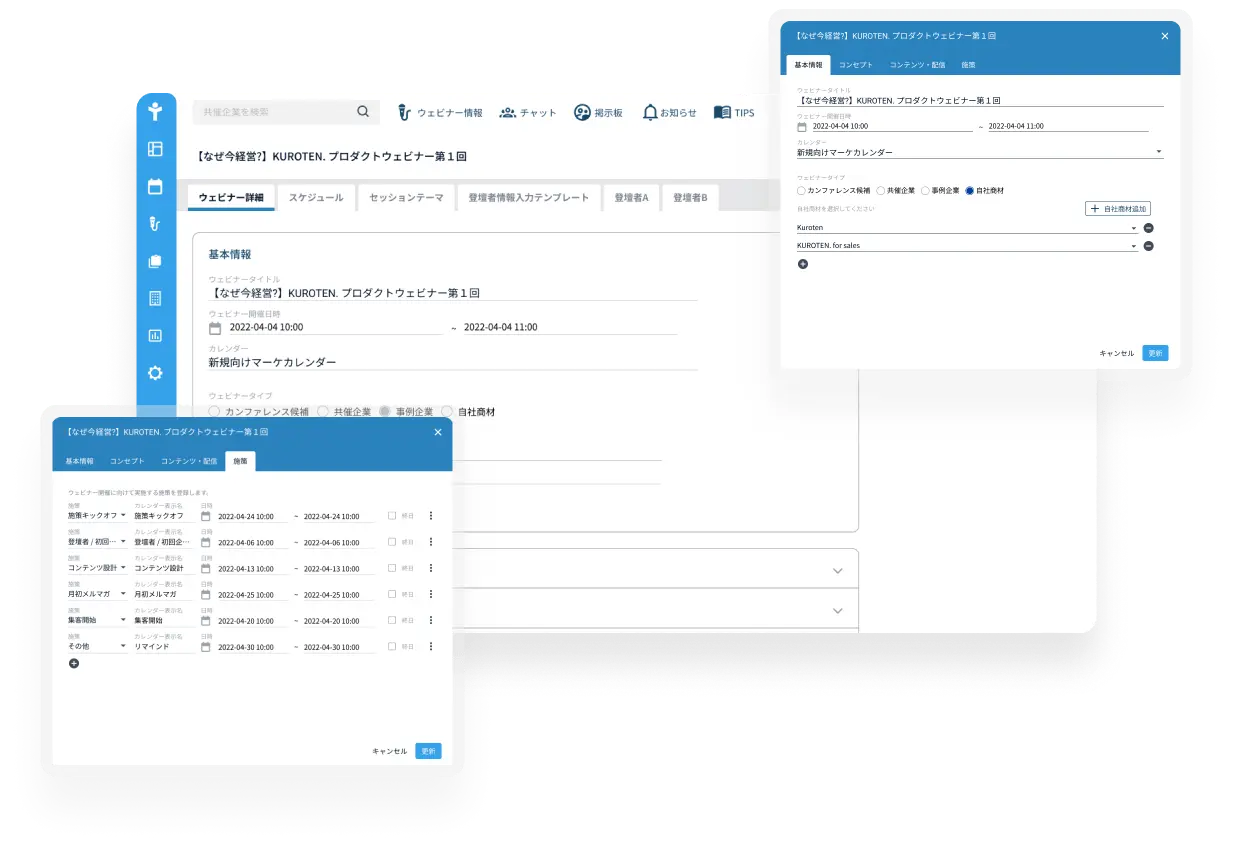Select カンファレンス候補 radio in 基本情報 dialog
Screen dimensions: 1233x848
tap(801, 190)
